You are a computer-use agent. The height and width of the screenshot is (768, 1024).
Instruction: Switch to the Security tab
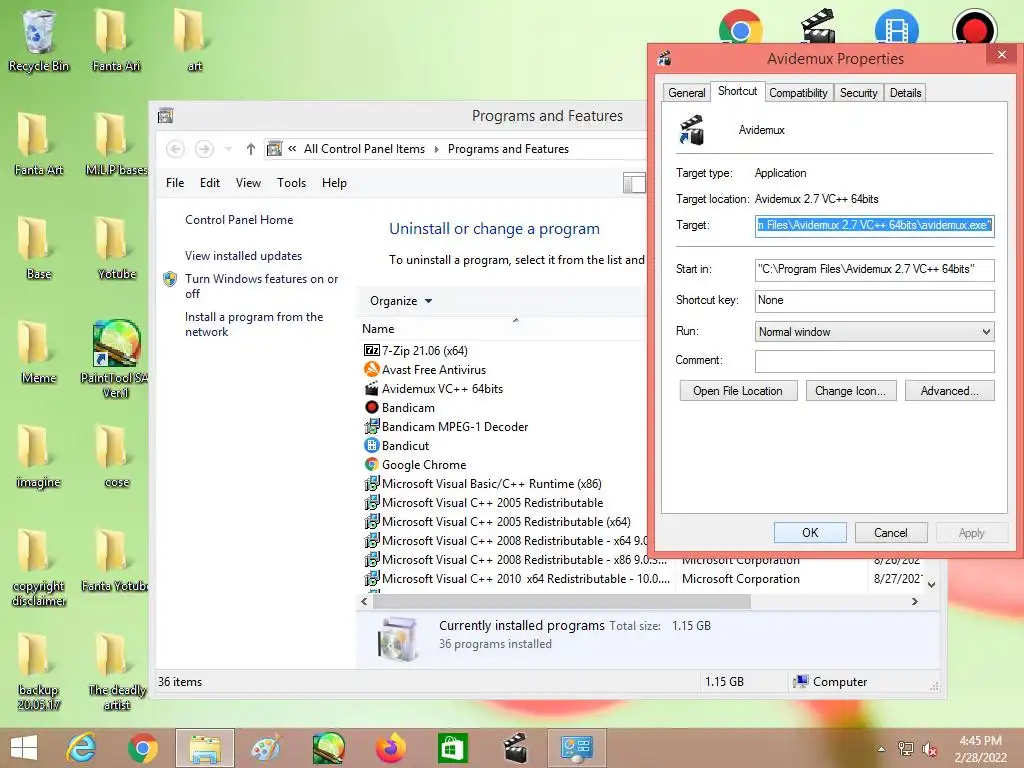click(858, 93)
